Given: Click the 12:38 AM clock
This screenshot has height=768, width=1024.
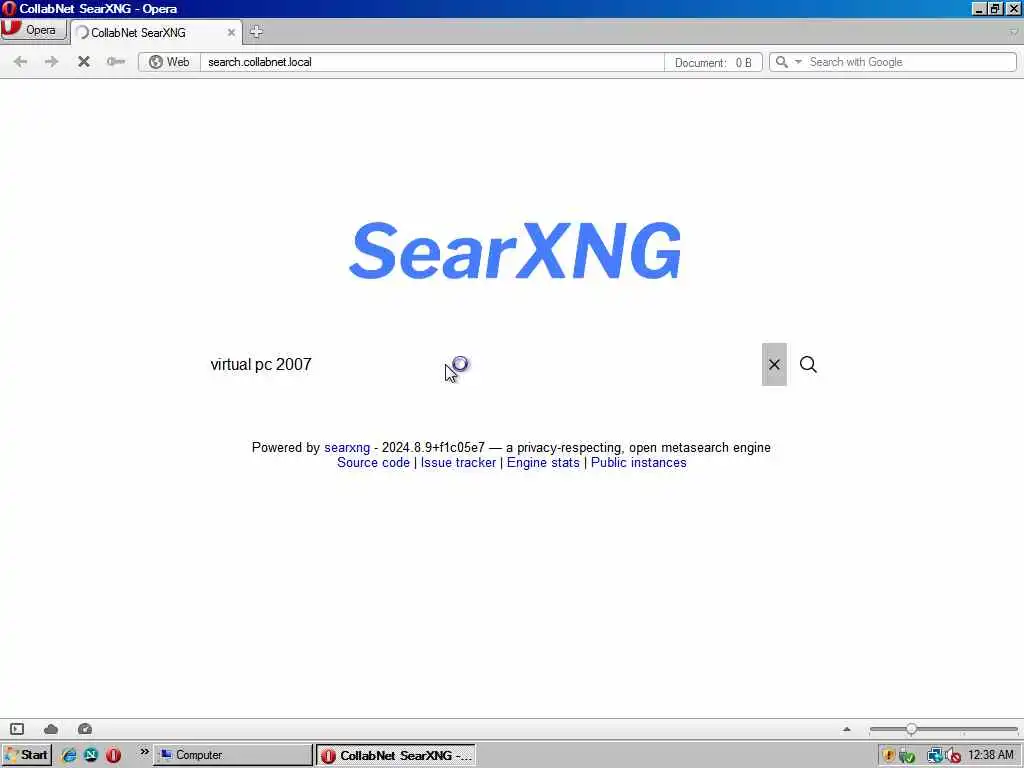Looking at the screenshot, I should point(991,755).
